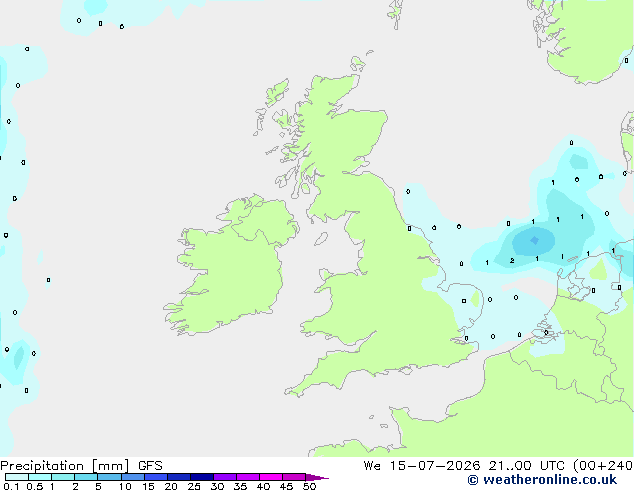Viewport: 634px width, 490px height.
Task: Select the 5–10 mm legend swatch
Action: click(x=109, y=477)
